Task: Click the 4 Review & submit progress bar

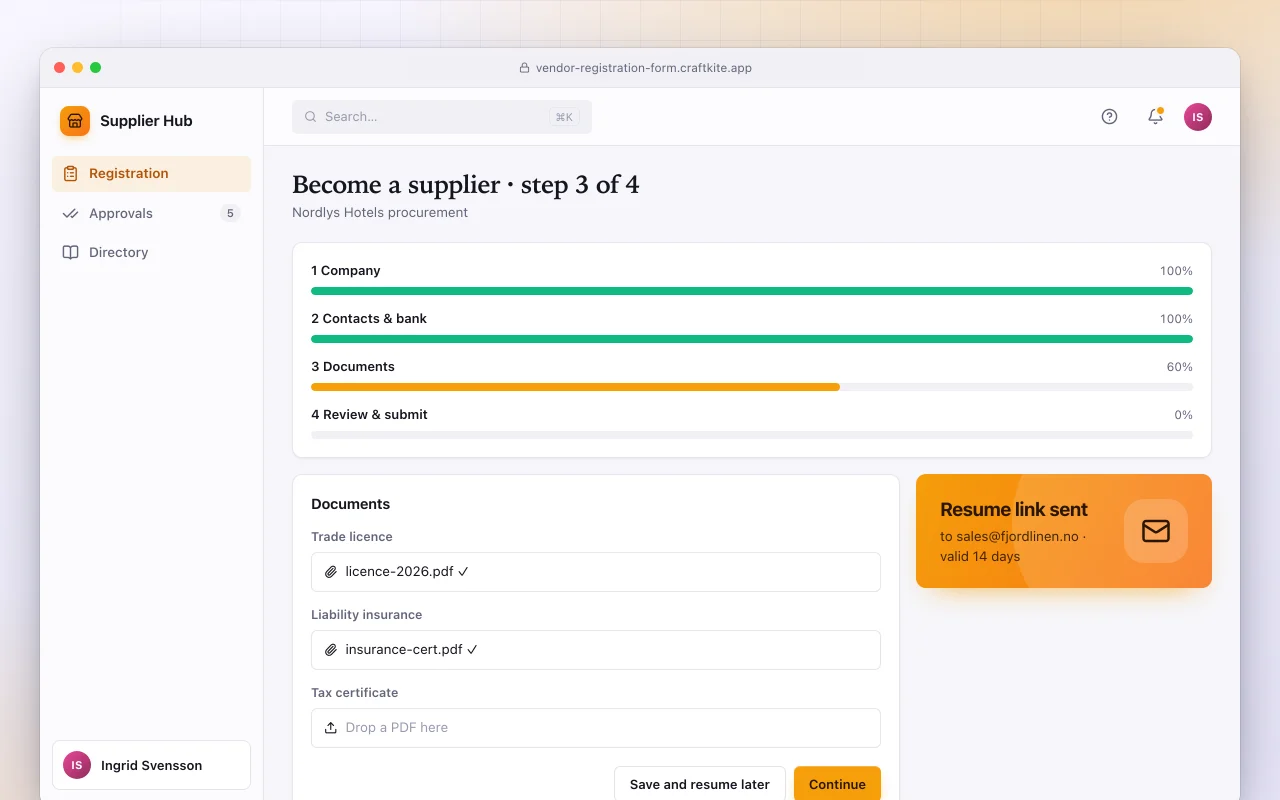Action: [x=752, y=435]
